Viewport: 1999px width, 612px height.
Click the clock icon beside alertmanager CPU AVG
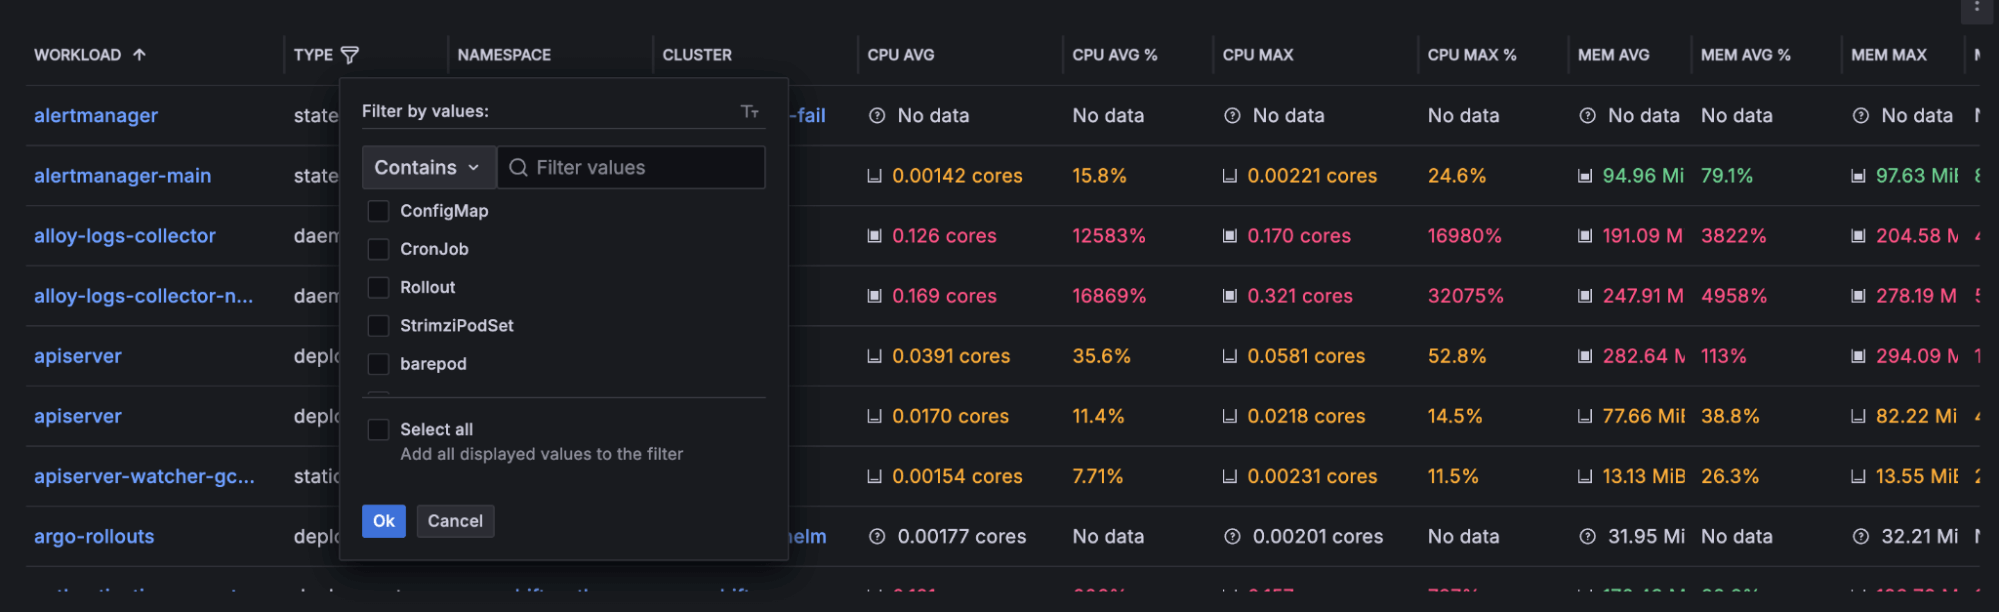877,116
